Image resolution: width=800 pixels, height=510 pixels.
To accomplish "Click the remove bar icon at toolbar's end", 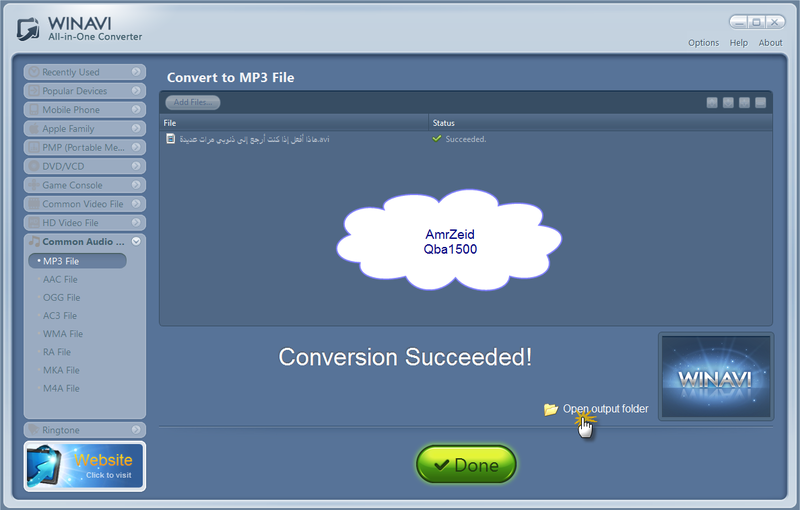I will coord(760,103).
